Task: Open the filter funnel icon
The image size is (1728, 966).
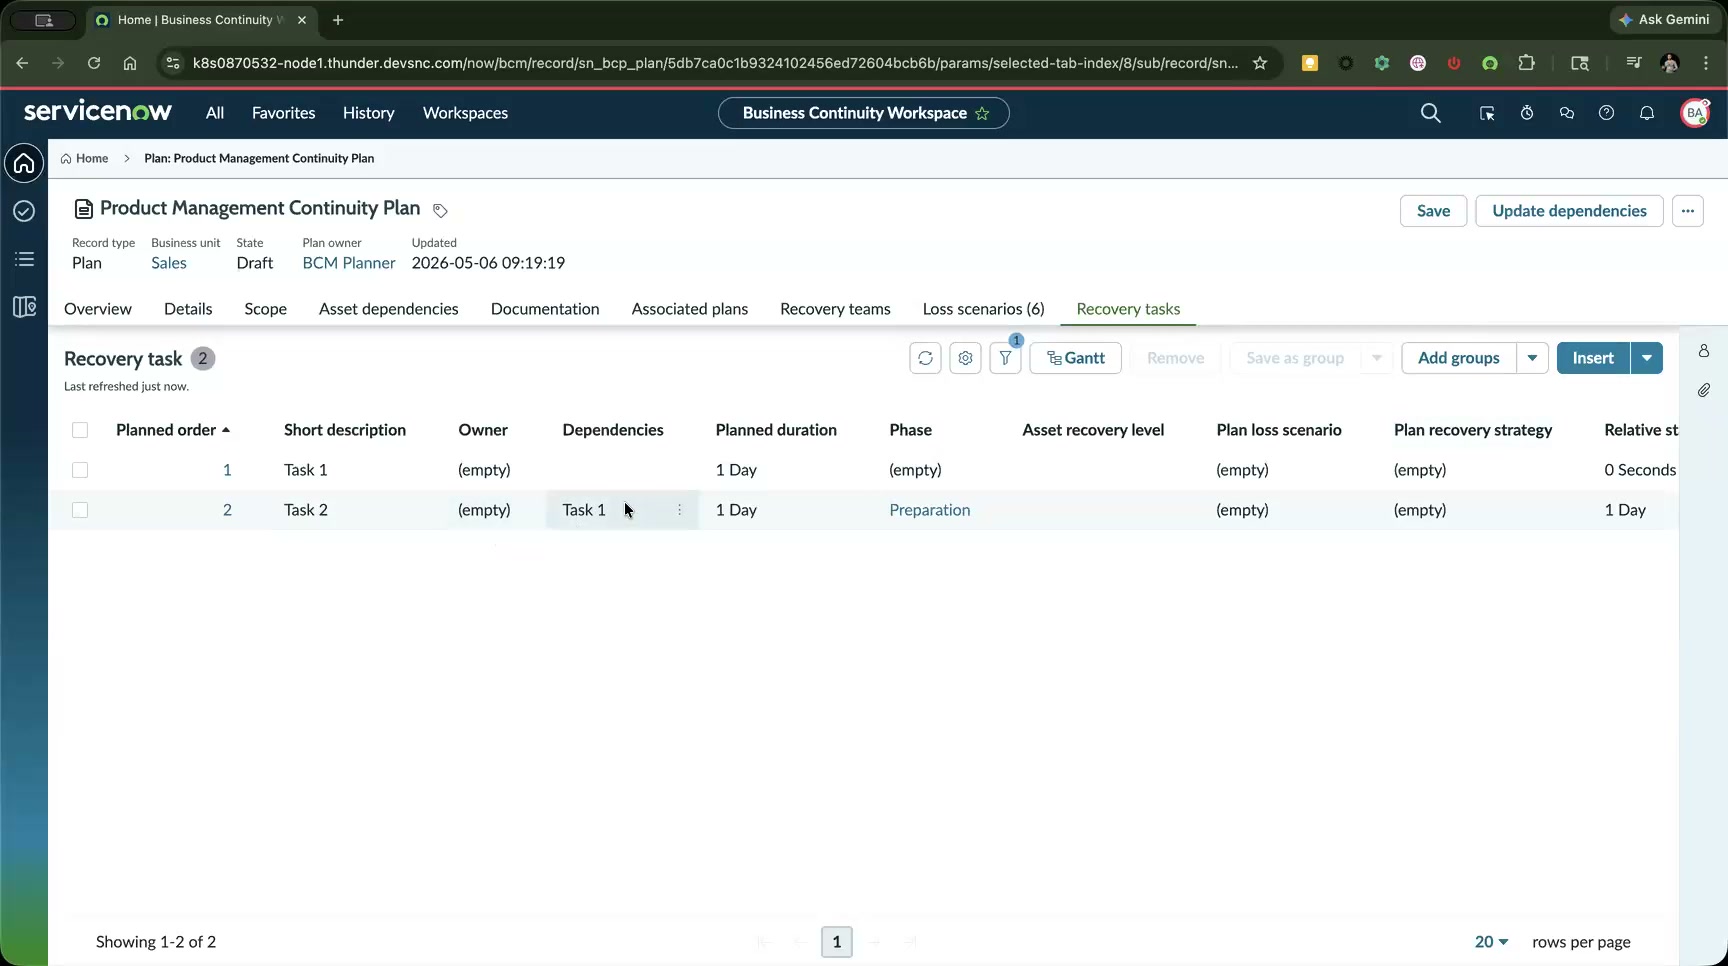Action: [x=1005, y=358]
